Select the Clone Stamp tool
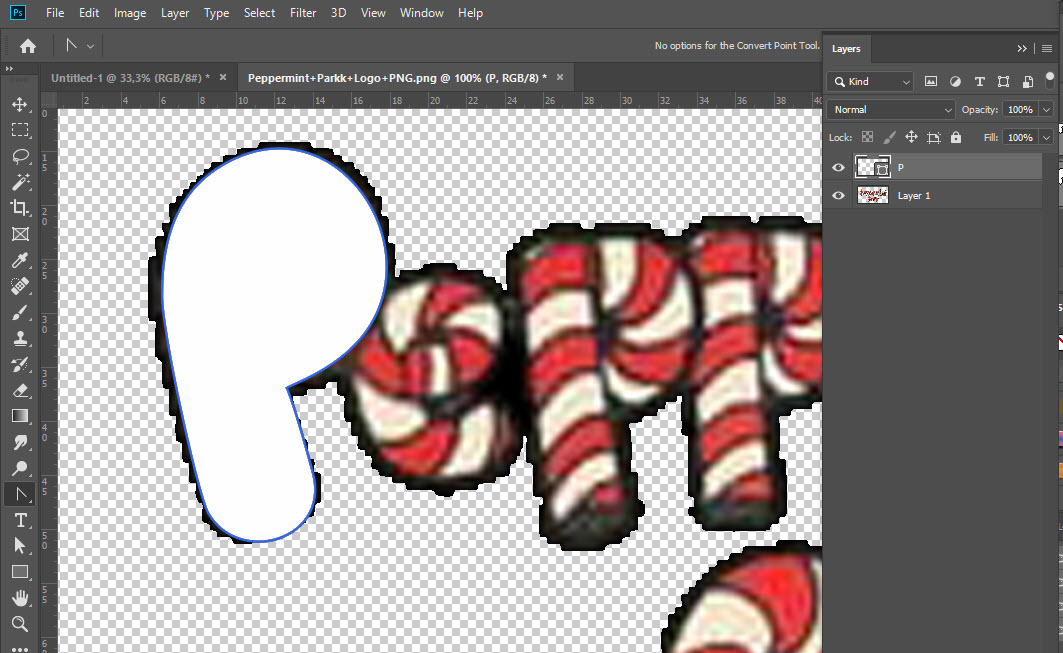The width and height of the screenshot is (1063, 653). coord(20,338)
